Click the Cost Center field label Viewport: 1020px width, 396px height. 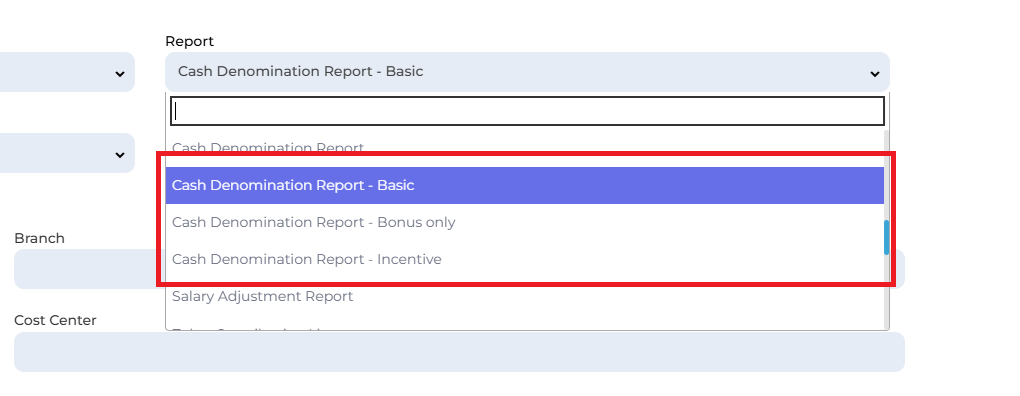55,320
